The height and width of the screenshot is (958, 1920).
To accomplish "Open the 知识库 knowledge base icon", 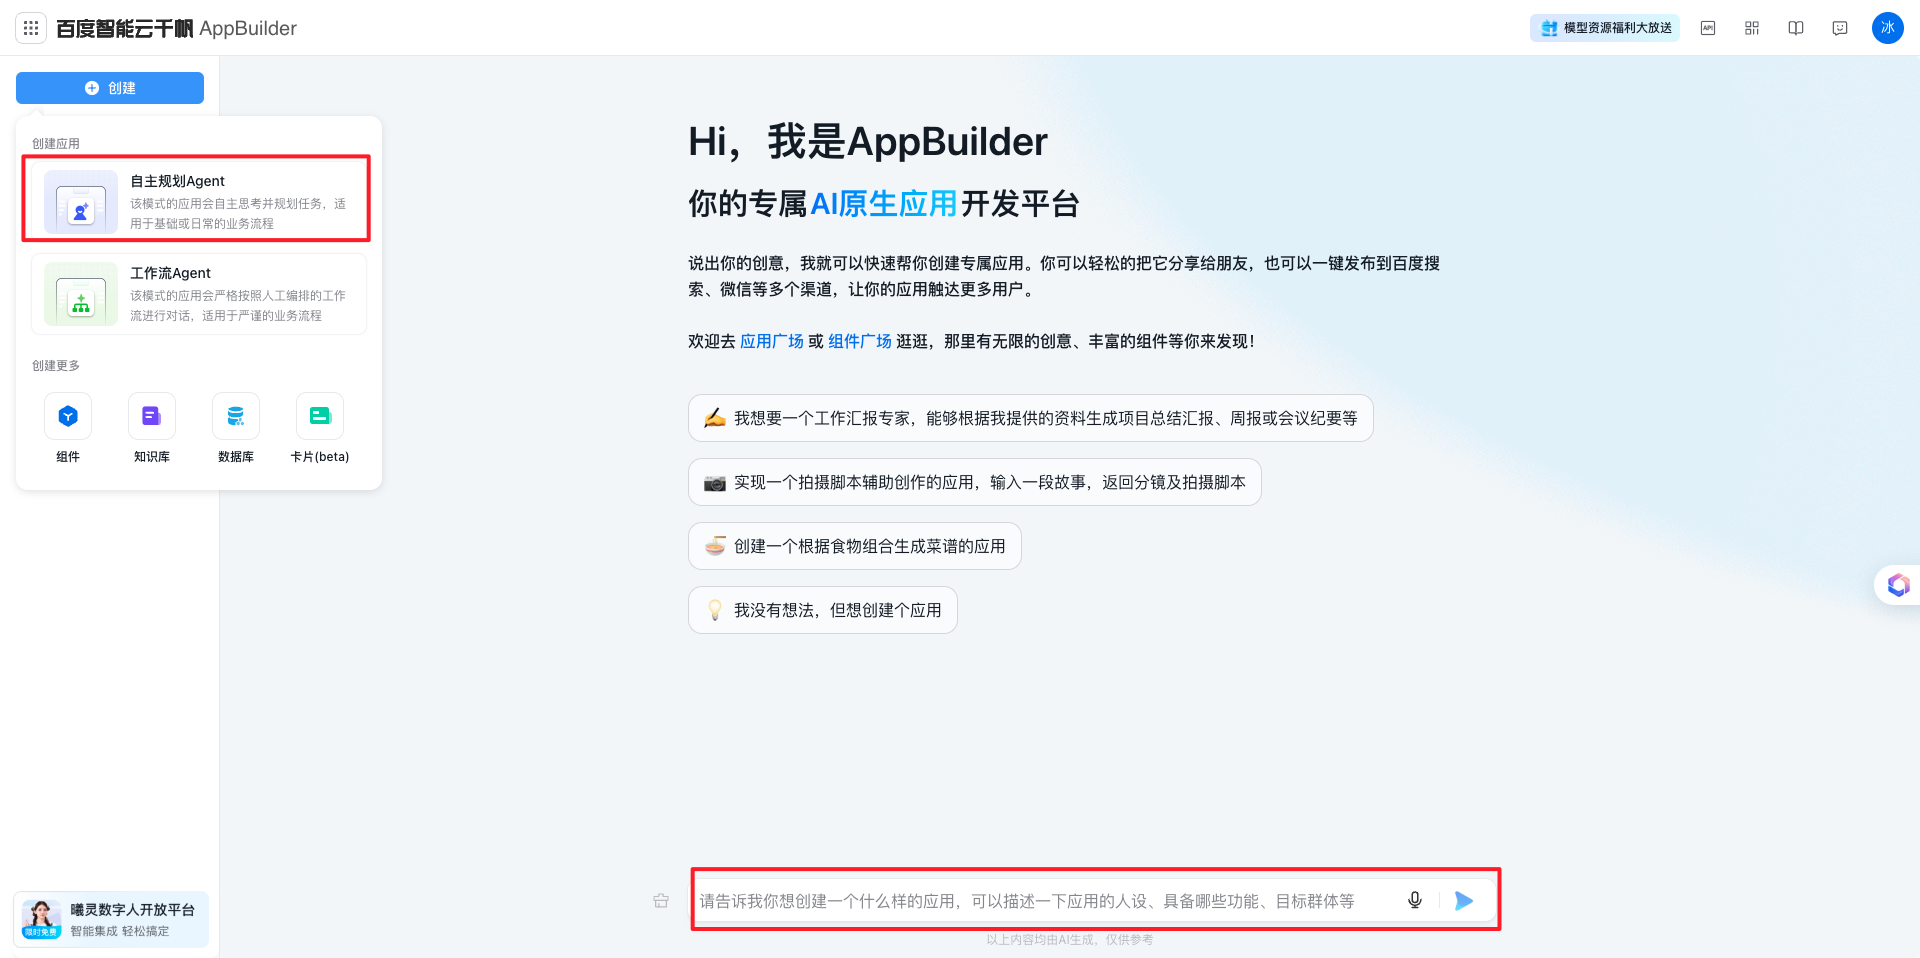I will pyautogui.click(x=152, y=416).
